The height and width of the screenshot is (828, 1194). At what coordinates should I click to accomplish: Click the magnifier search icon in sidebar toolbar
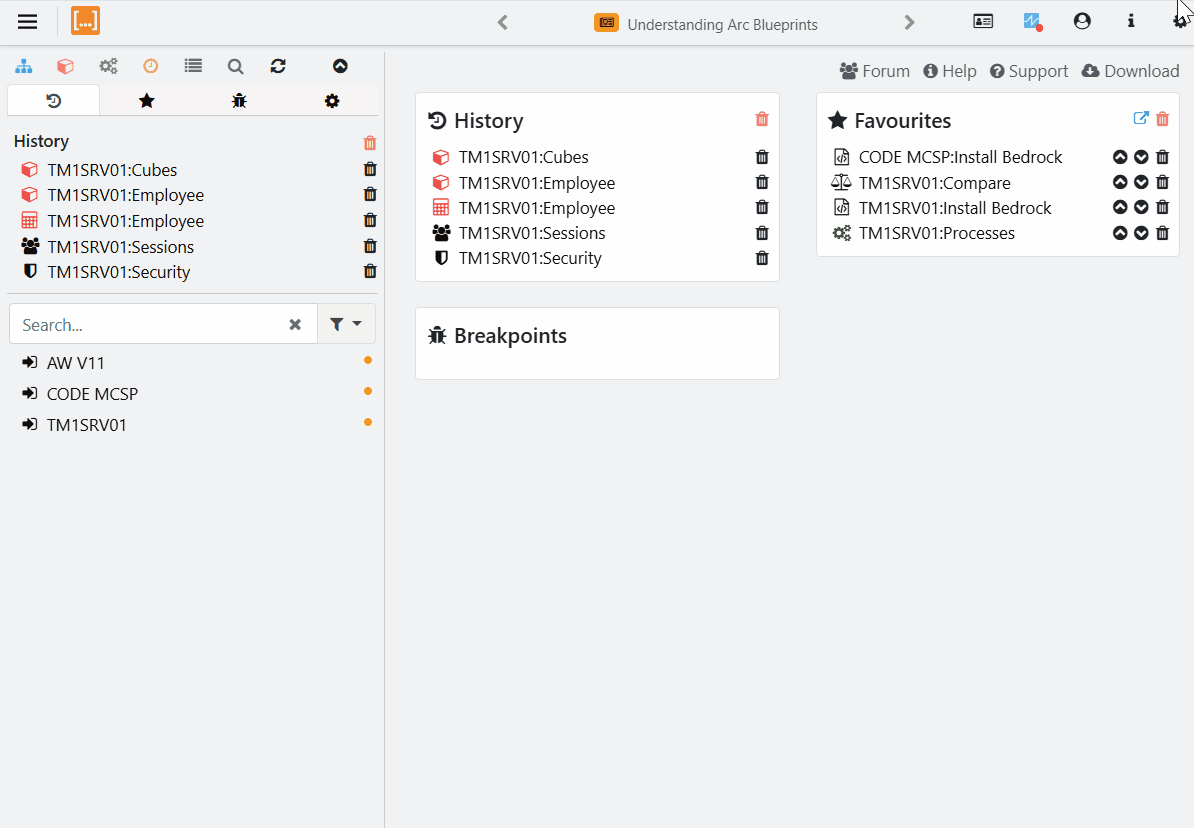[x=235, y=66]
